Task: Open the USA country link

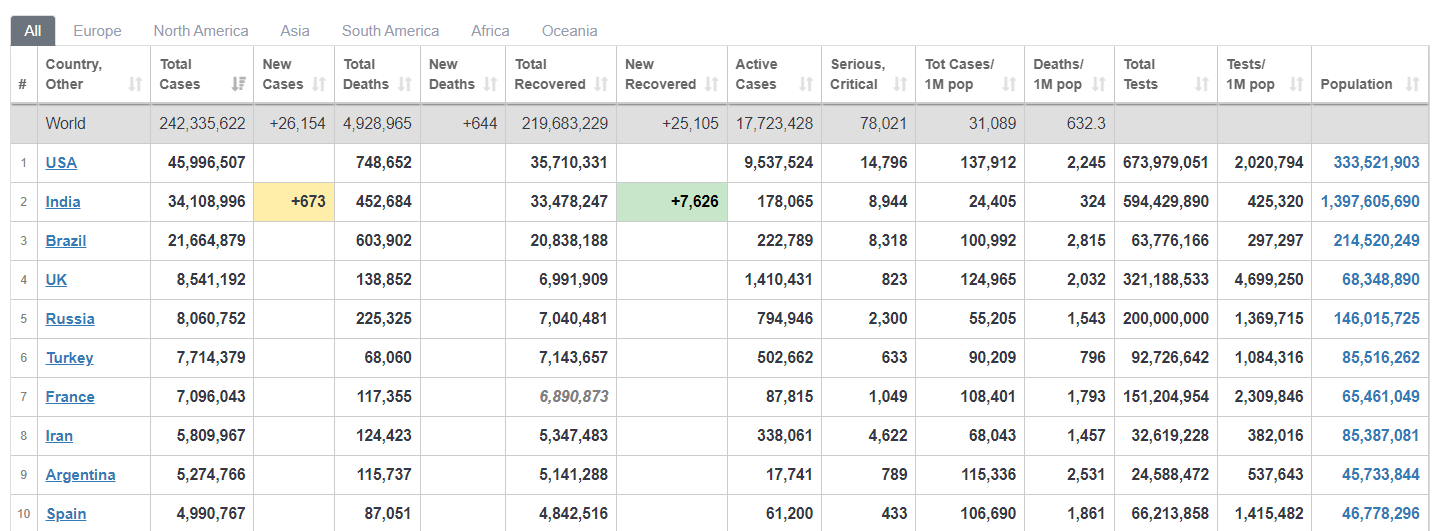Action: pyautogui.click(x=61, y=163)
